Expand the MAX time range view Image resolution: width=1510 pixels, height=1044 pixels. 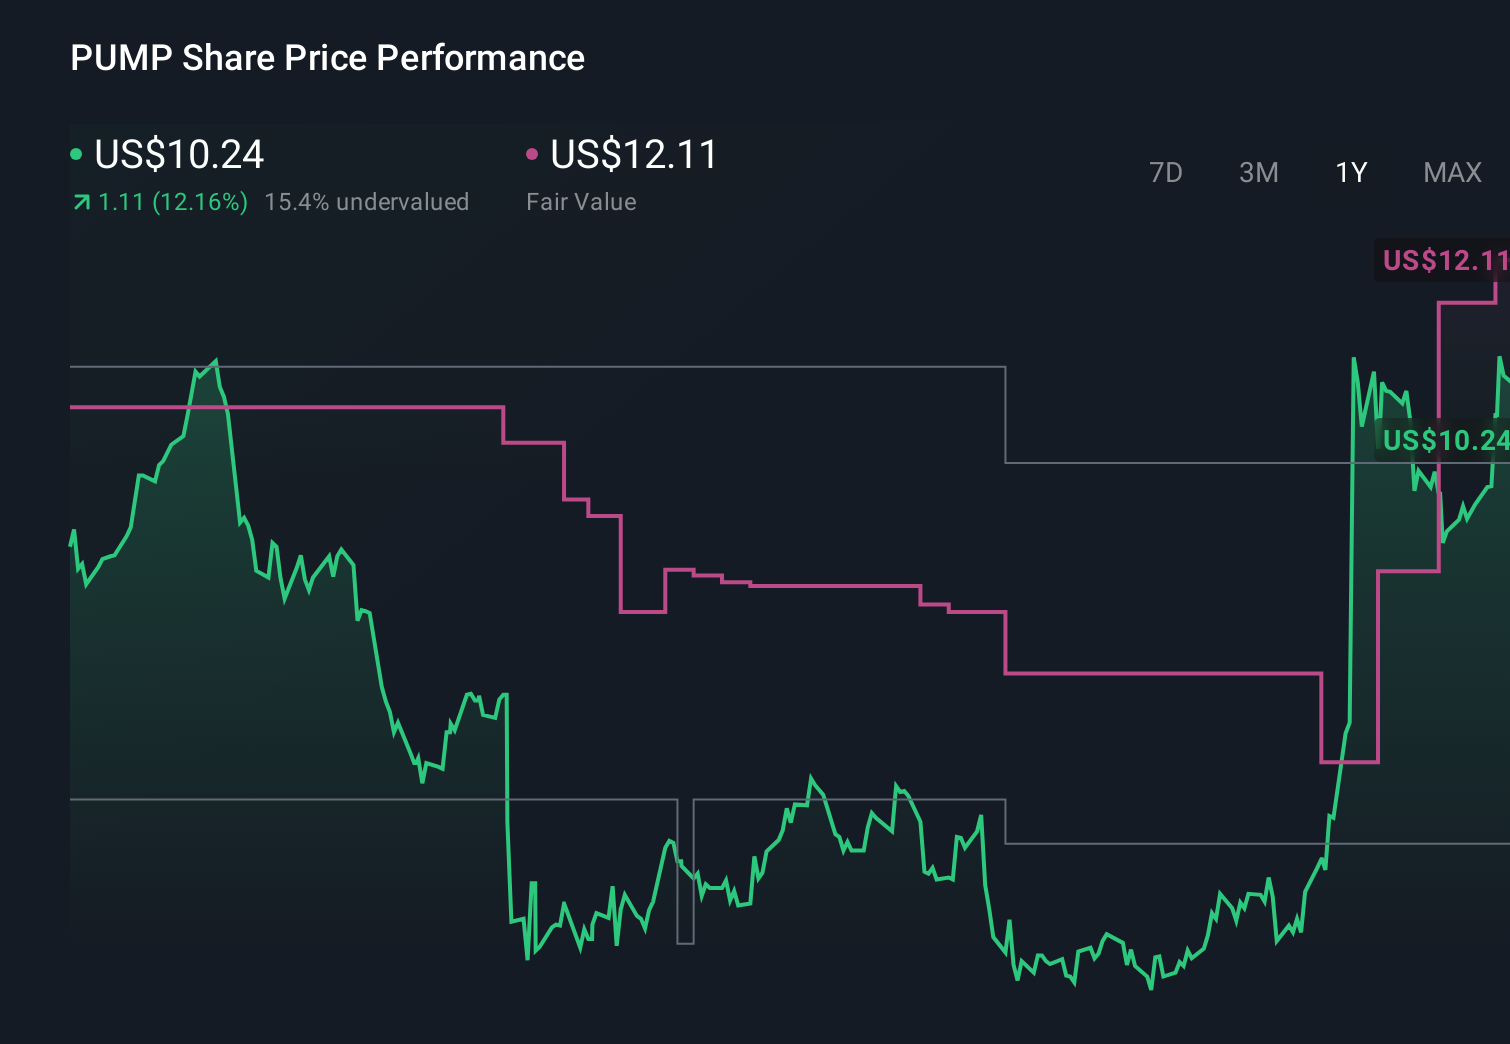tap(1451, 172)
